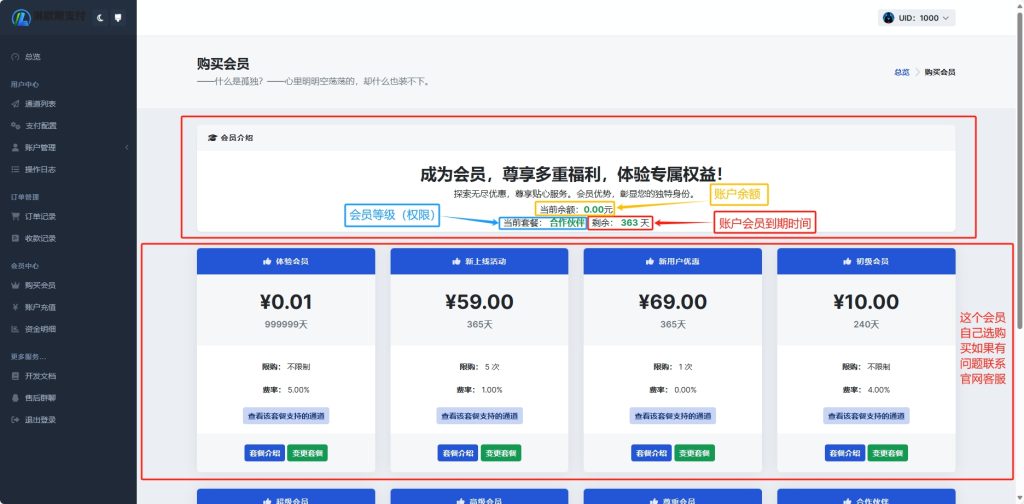The image size is (1024, 504).
Task: Open the 总览 dashboard icon in the sidebar
Action: (x=15, y=57)
